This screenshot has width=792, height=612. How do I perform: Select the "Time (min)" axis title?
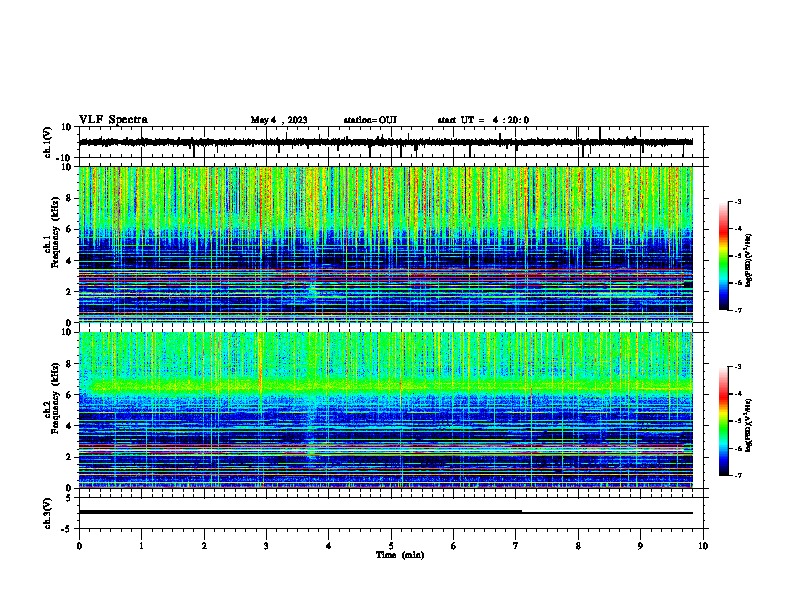[x=400, y=555]
